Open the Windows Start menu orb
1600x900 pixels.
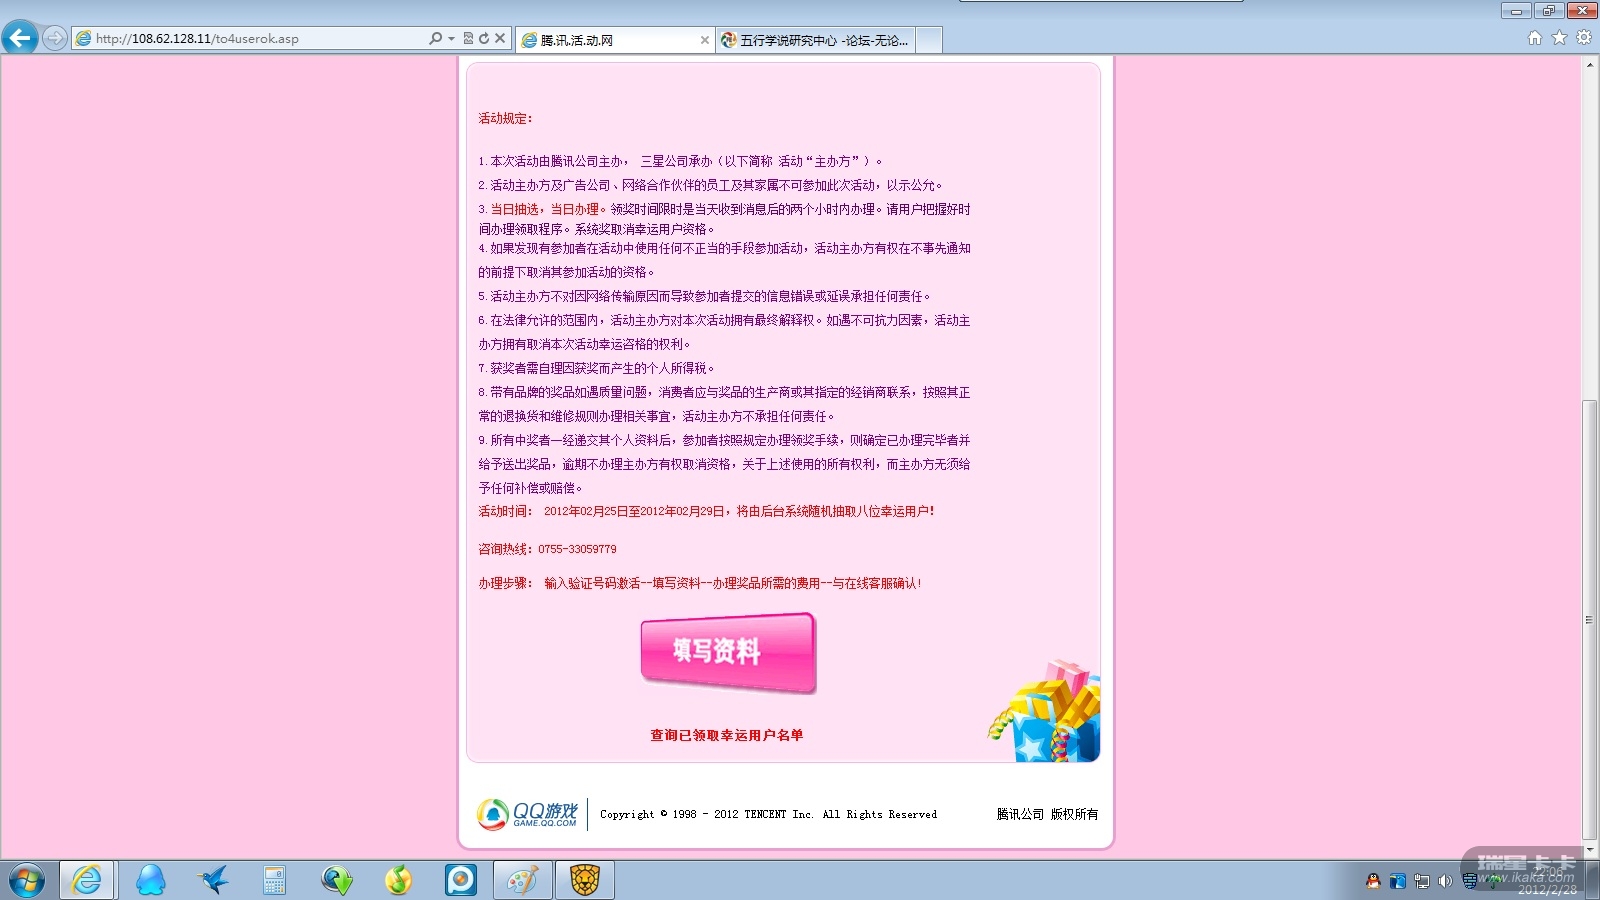(26, 880)
